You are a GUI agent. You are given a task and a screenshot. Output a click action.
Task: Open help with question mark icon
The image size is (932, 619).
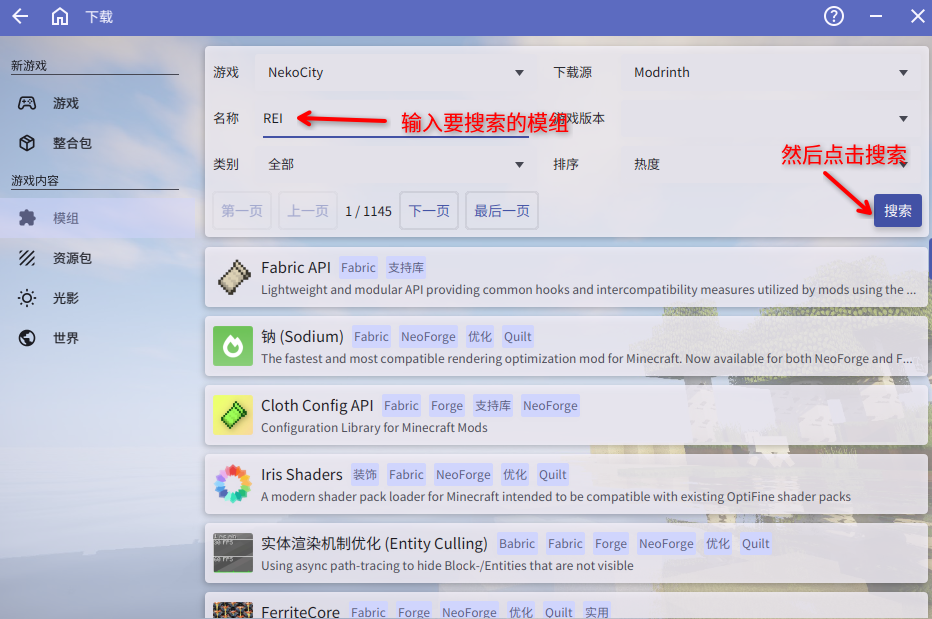point(833,17)
